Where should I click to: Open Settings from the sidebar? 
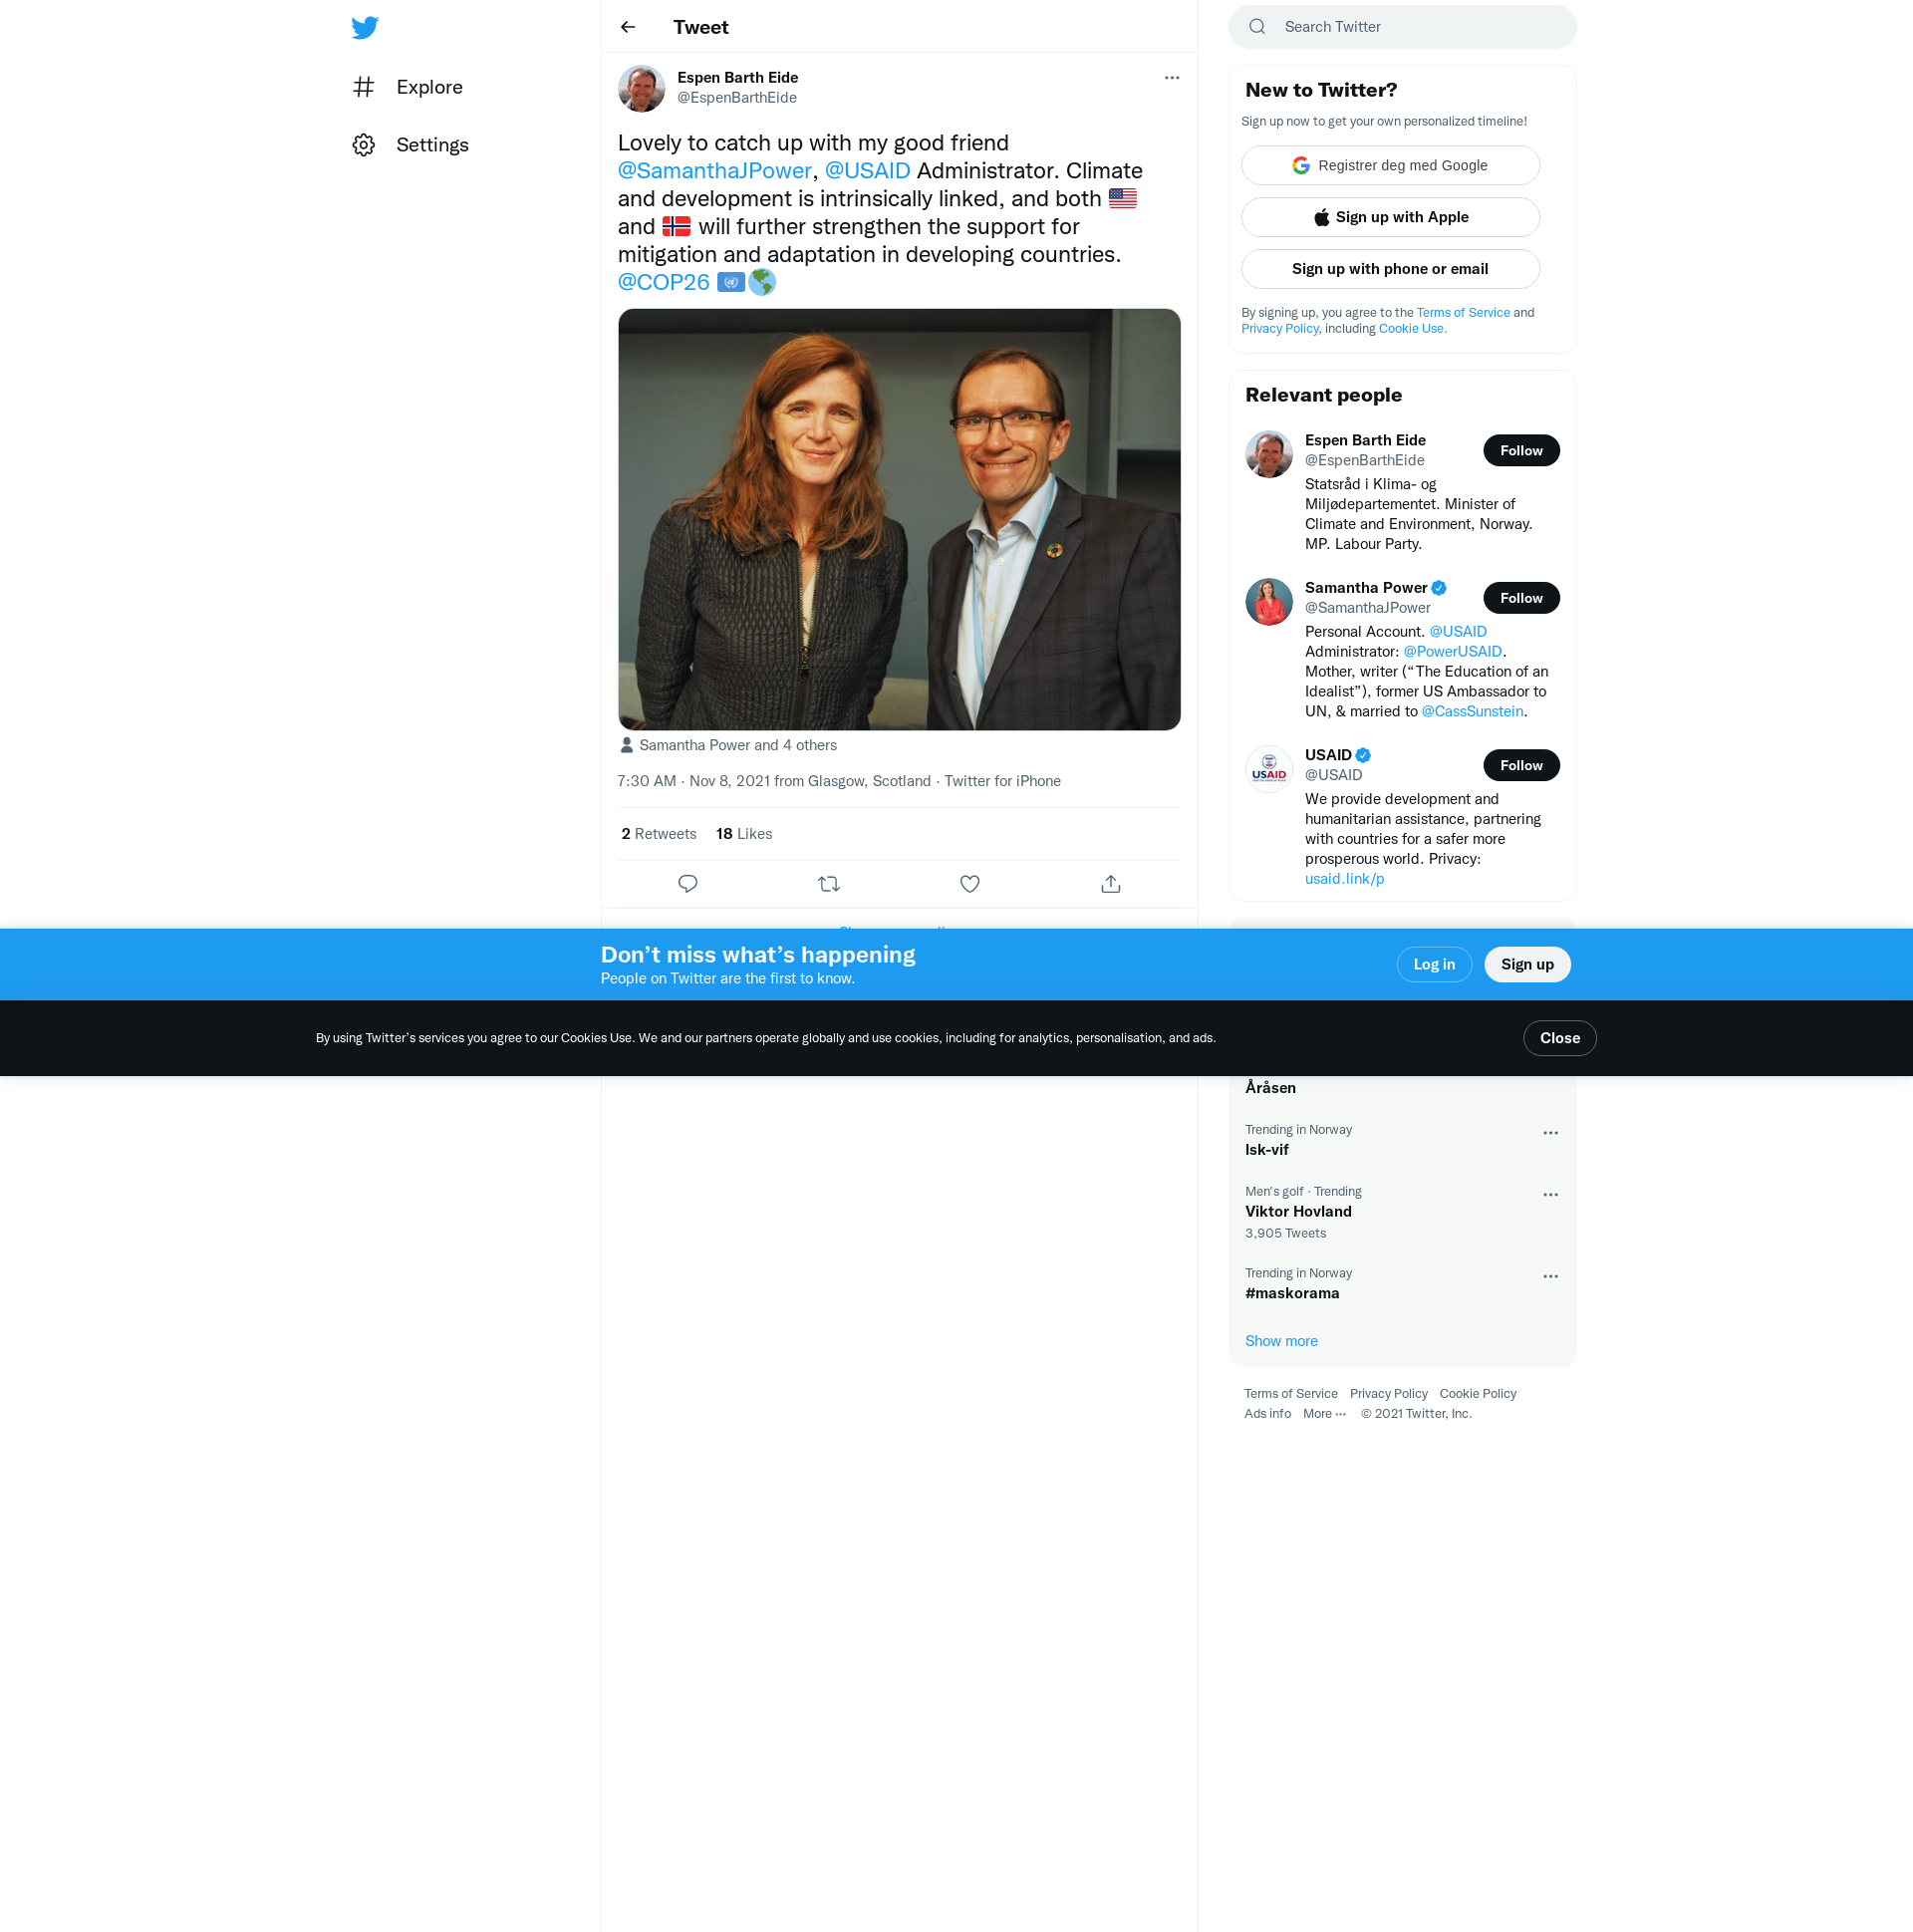pos(410,145)
